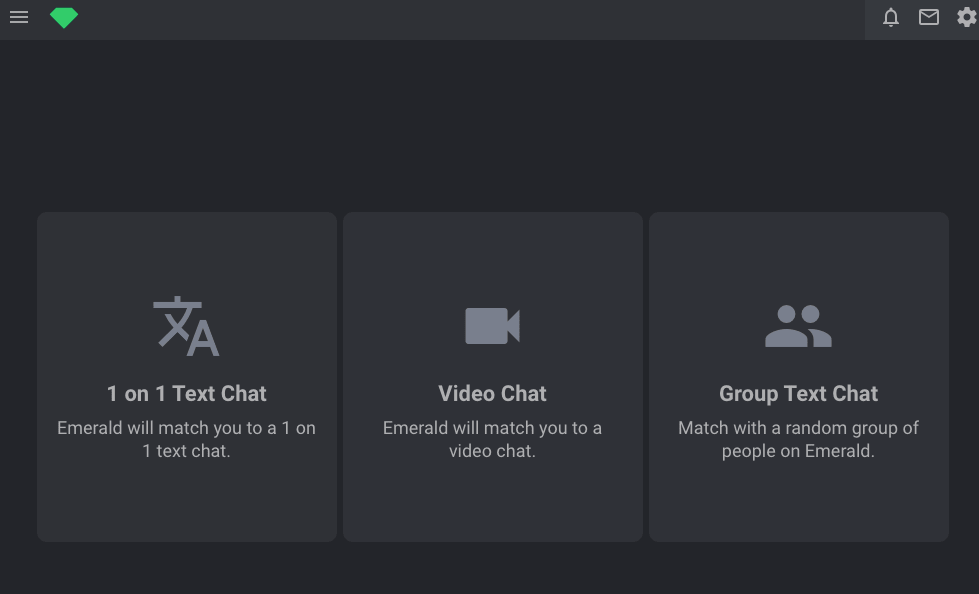
Task: Expand the sidebar with the menu icon
Action: [x=19, y=17]
